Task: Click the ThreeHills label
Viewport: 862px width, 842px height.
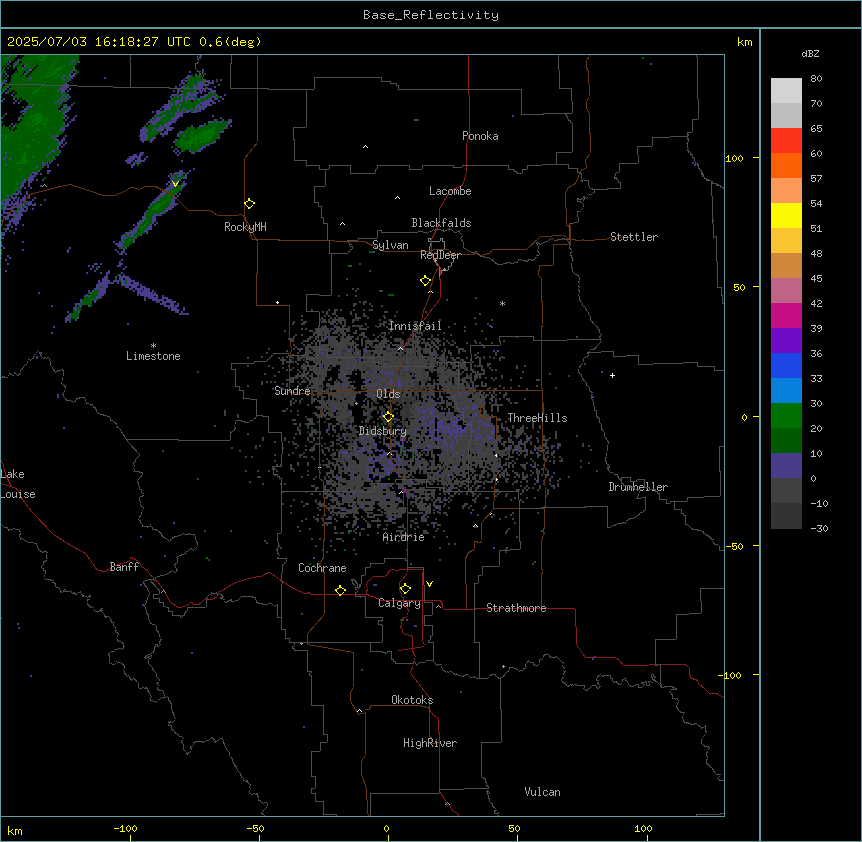Action: [x=537, y=418]
